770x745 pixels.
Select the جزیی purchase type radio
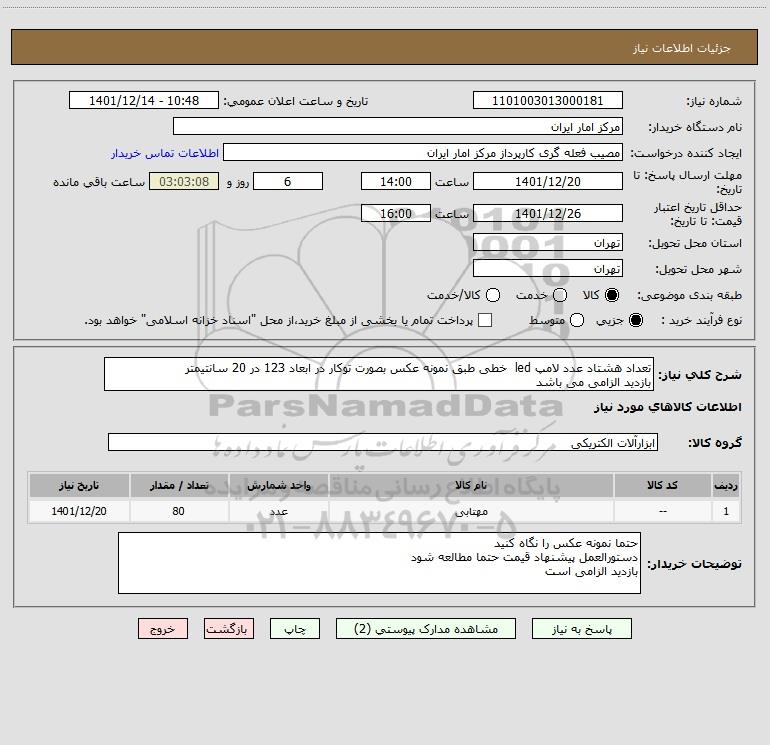pyautogui.click(x=635, y=320)
